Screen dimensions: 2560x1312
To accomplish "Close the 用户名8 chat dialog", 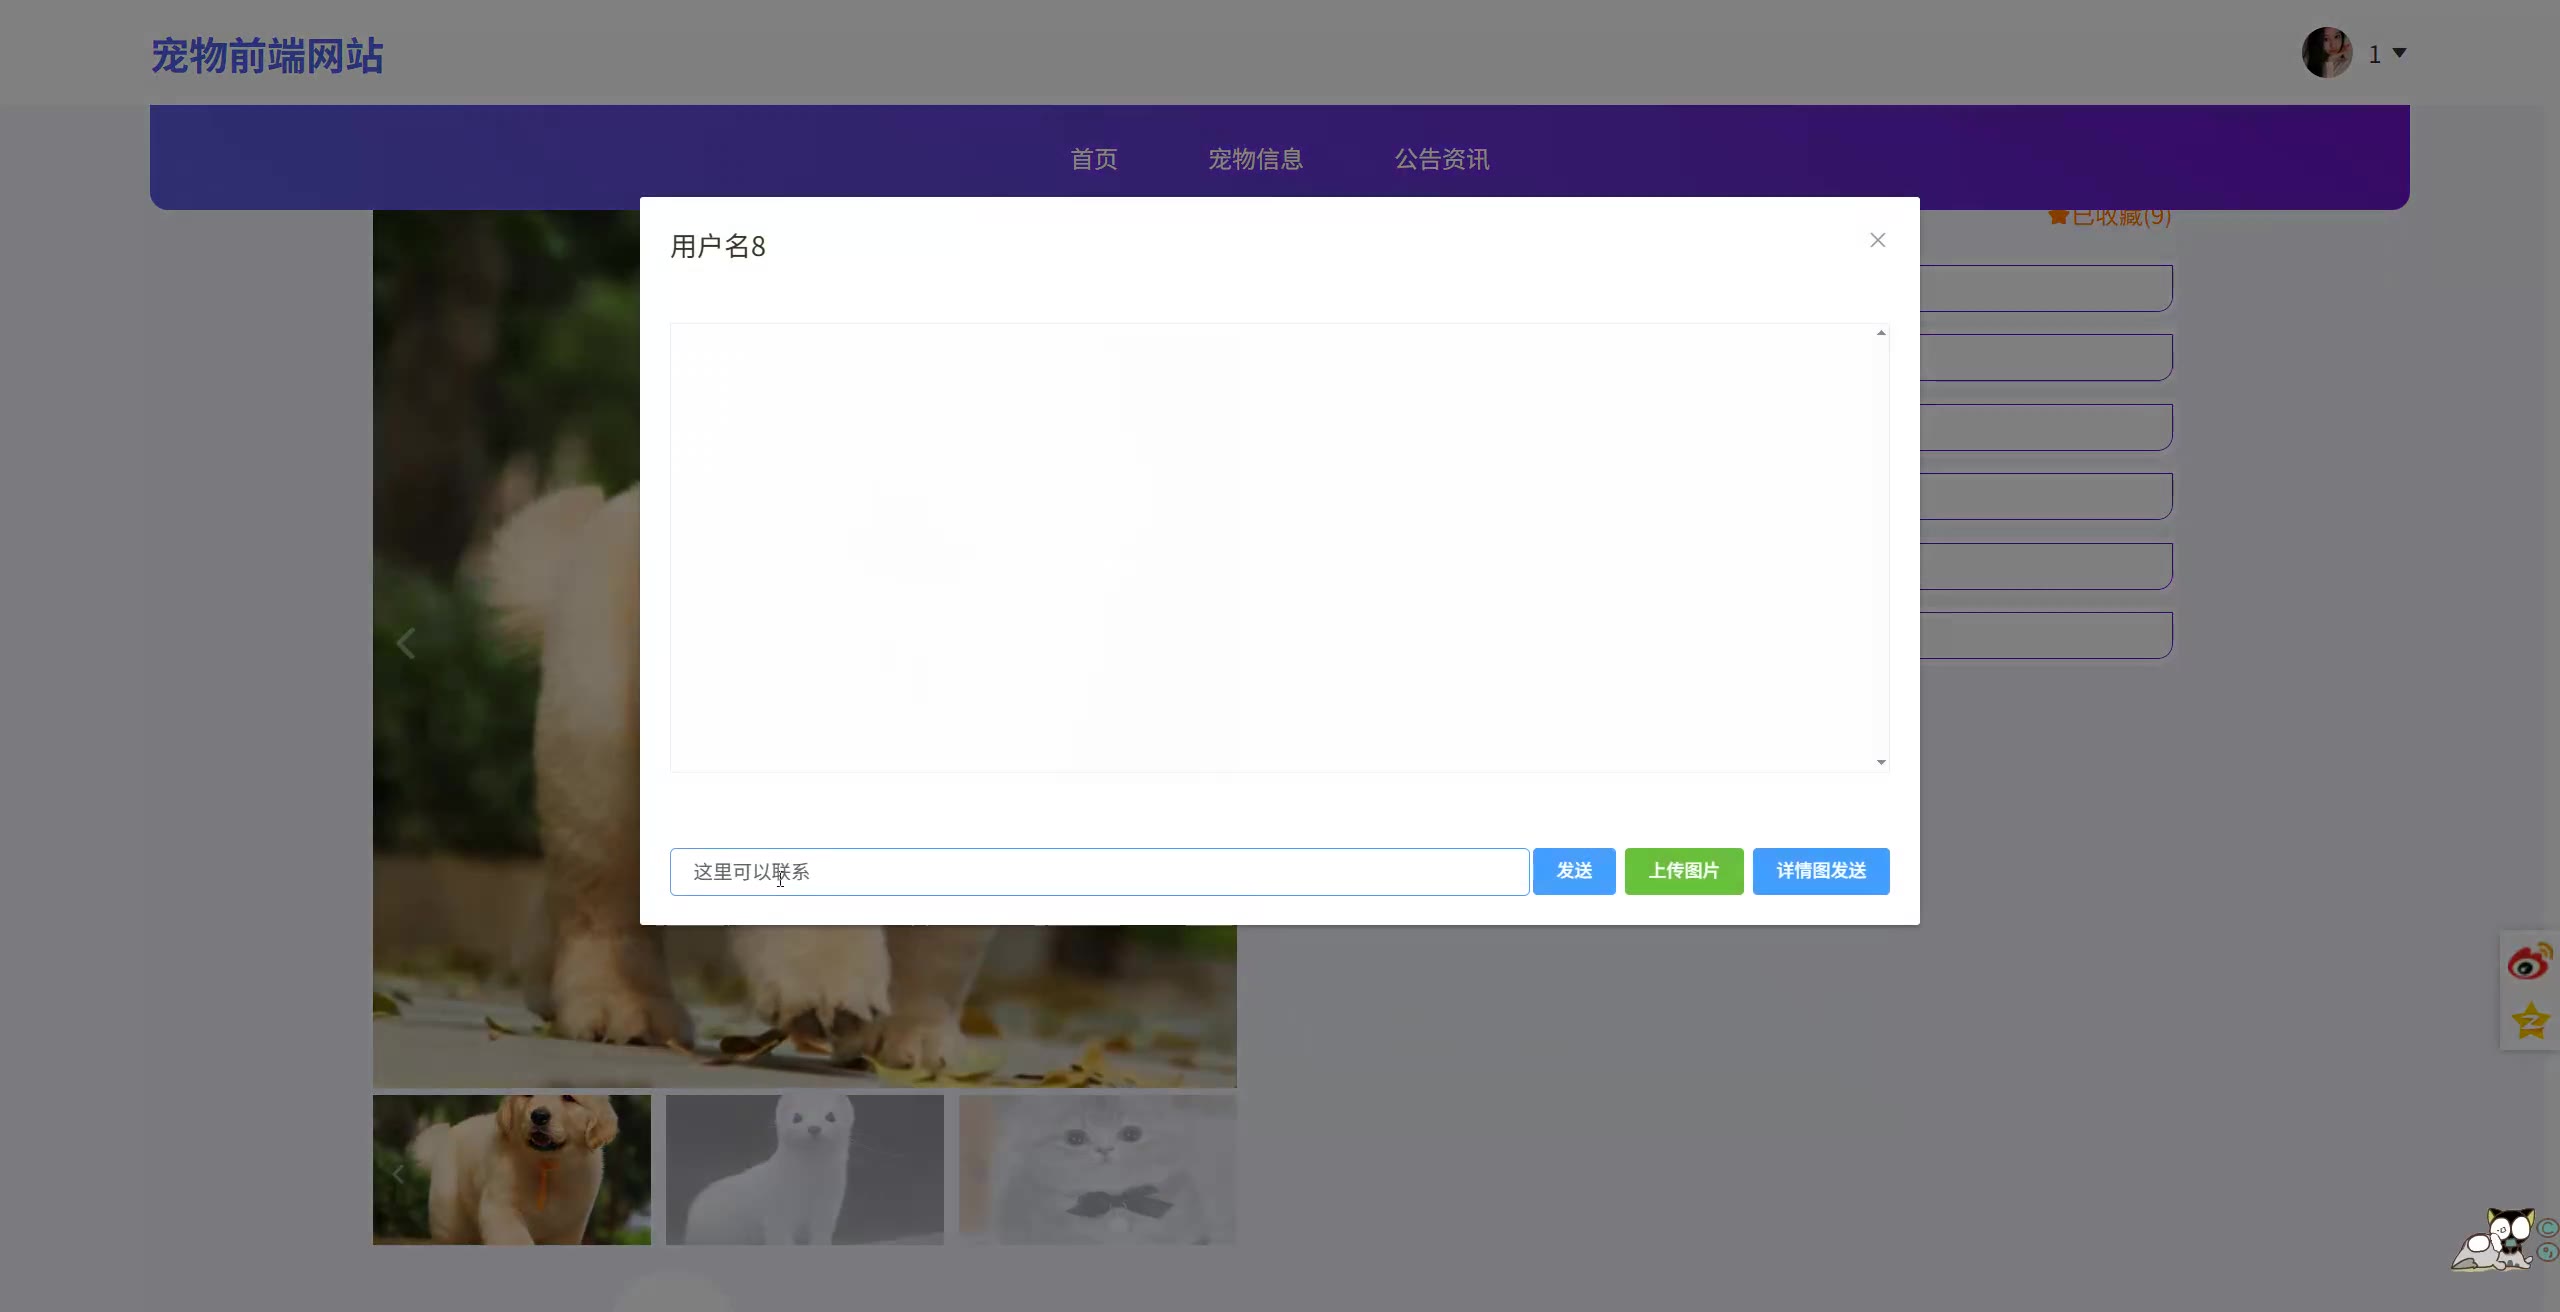I will click(x=1877, y=240).
